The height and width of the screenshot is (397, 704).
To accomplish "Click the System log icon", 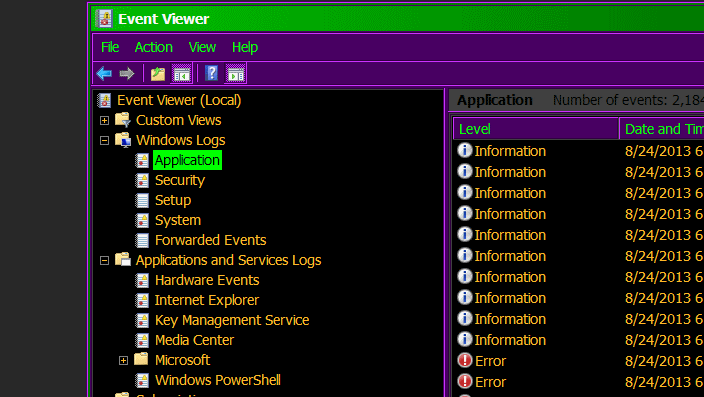I will tap(142, 220).
